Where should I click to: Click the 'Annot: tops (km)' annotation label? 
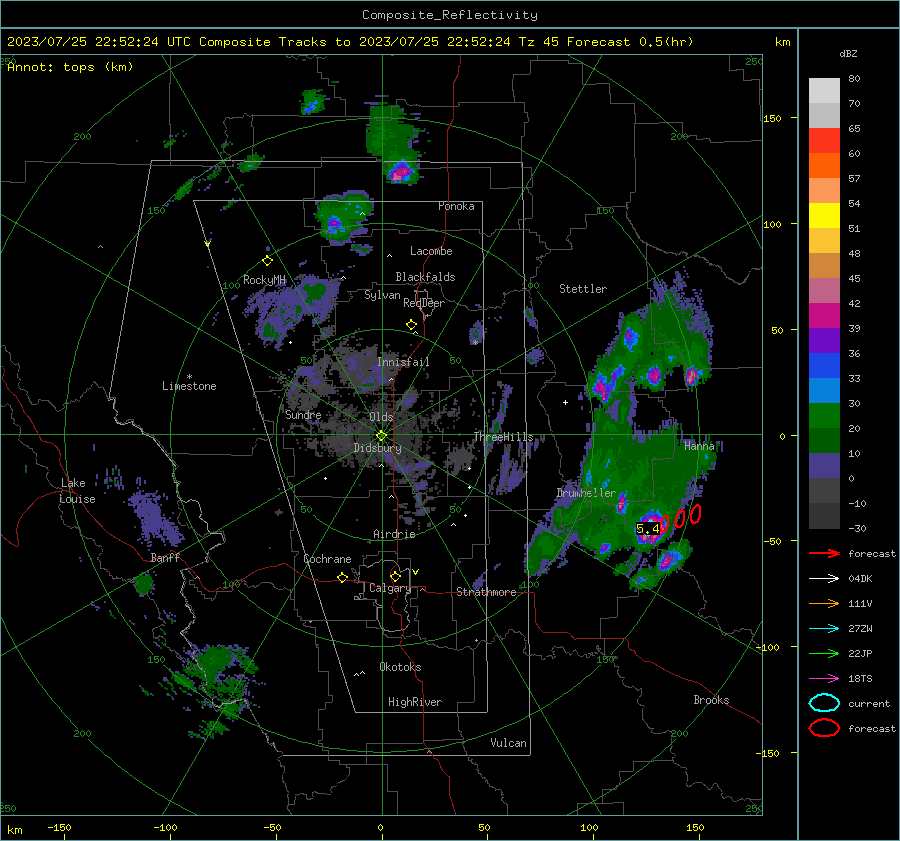tap(70, 67)
